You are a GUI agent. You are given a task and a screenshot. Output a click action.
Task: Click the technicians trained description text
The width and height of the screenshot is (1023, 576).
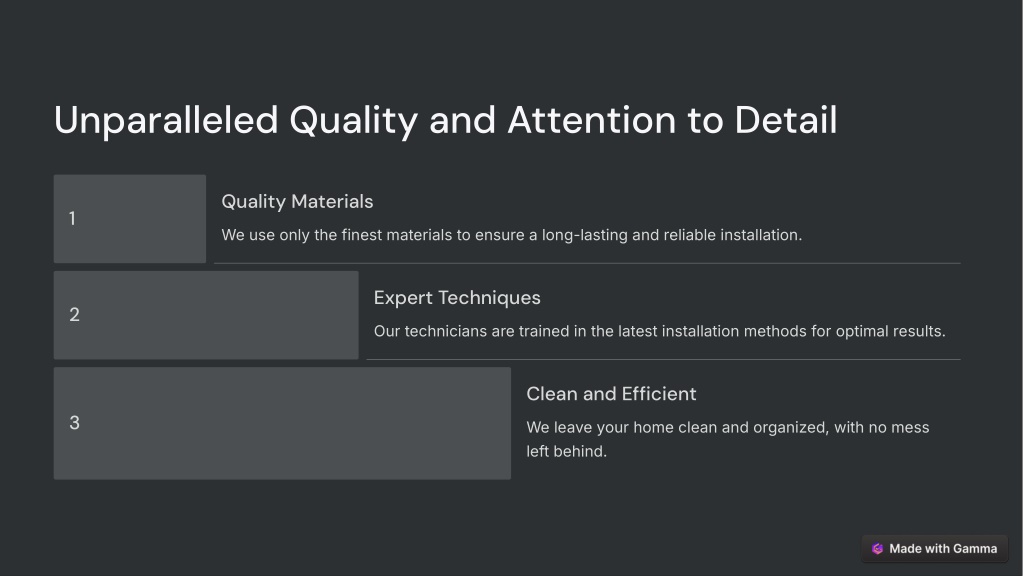click(660, 331)
